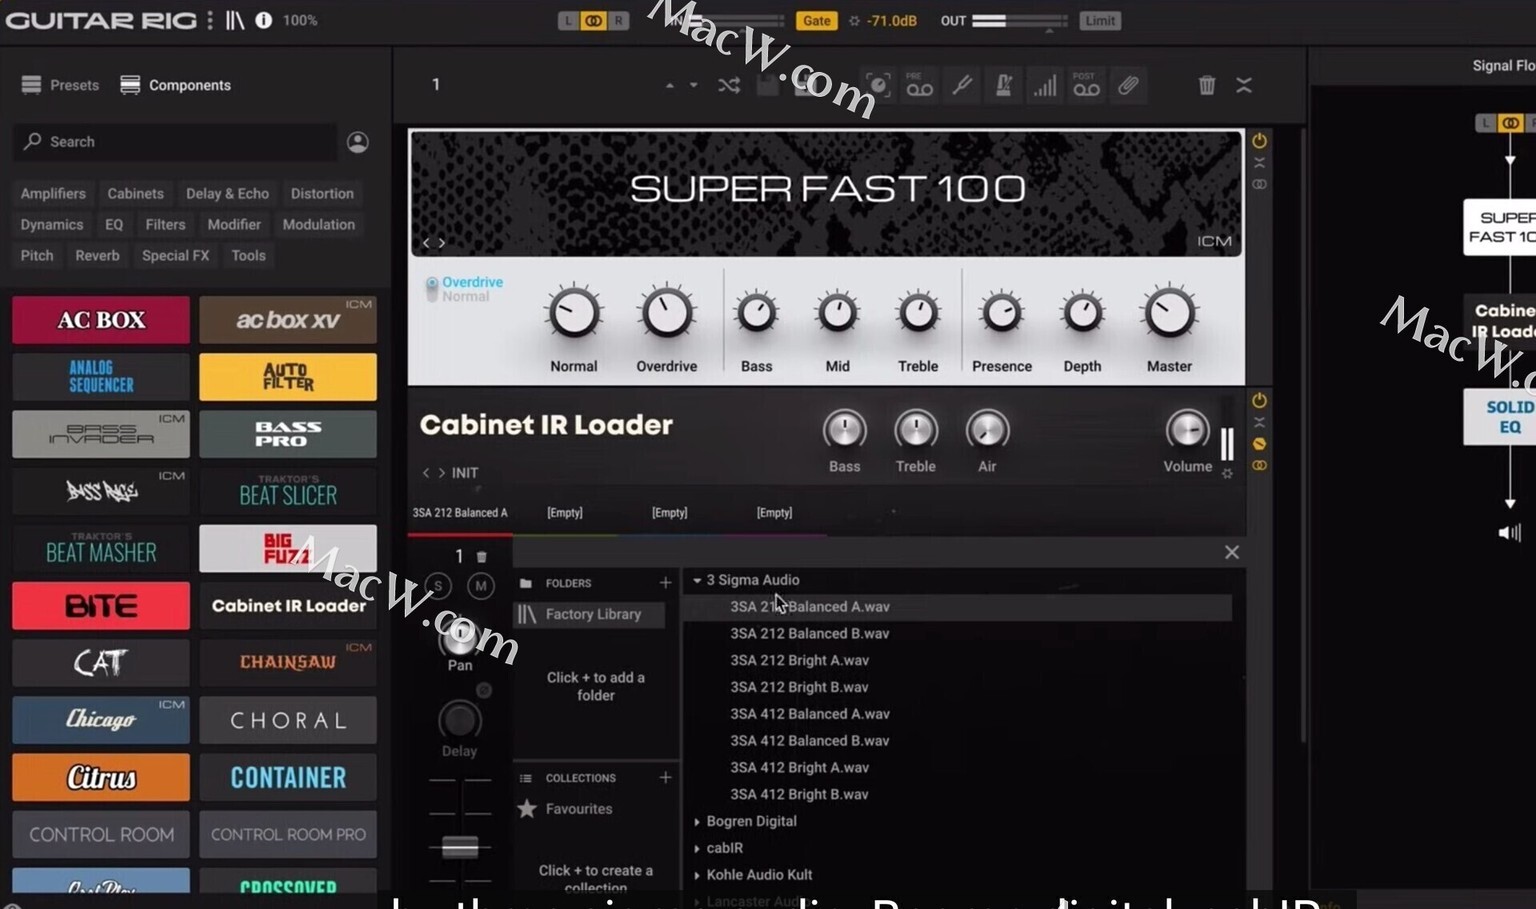
Task: Open the post tape deck tool
Action: point(1086,85)
